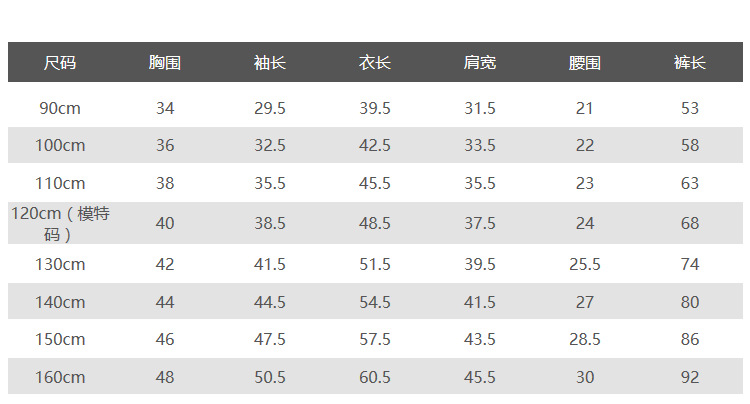
Task: Select the 衣长 header cell
Action: point(375,63)
